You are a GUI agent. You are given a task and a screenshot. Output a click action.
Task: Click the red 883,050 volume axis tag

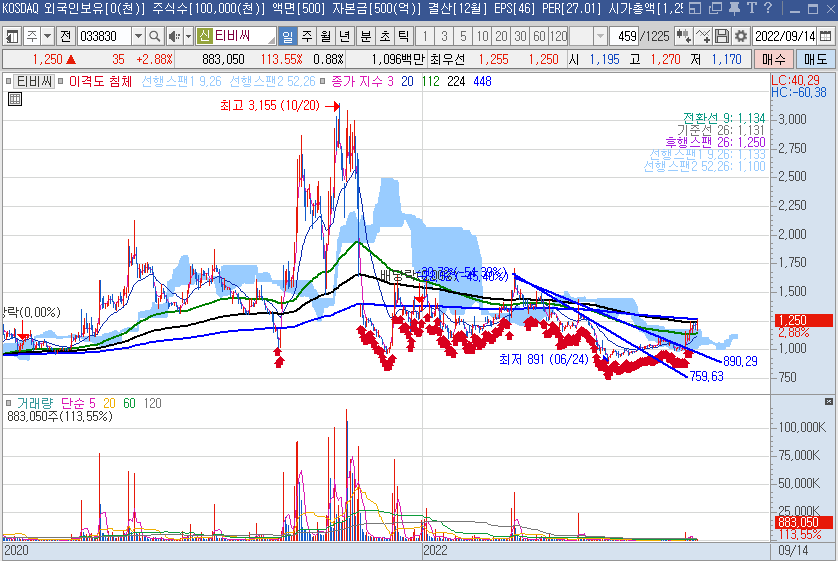[x=803, y=522]
